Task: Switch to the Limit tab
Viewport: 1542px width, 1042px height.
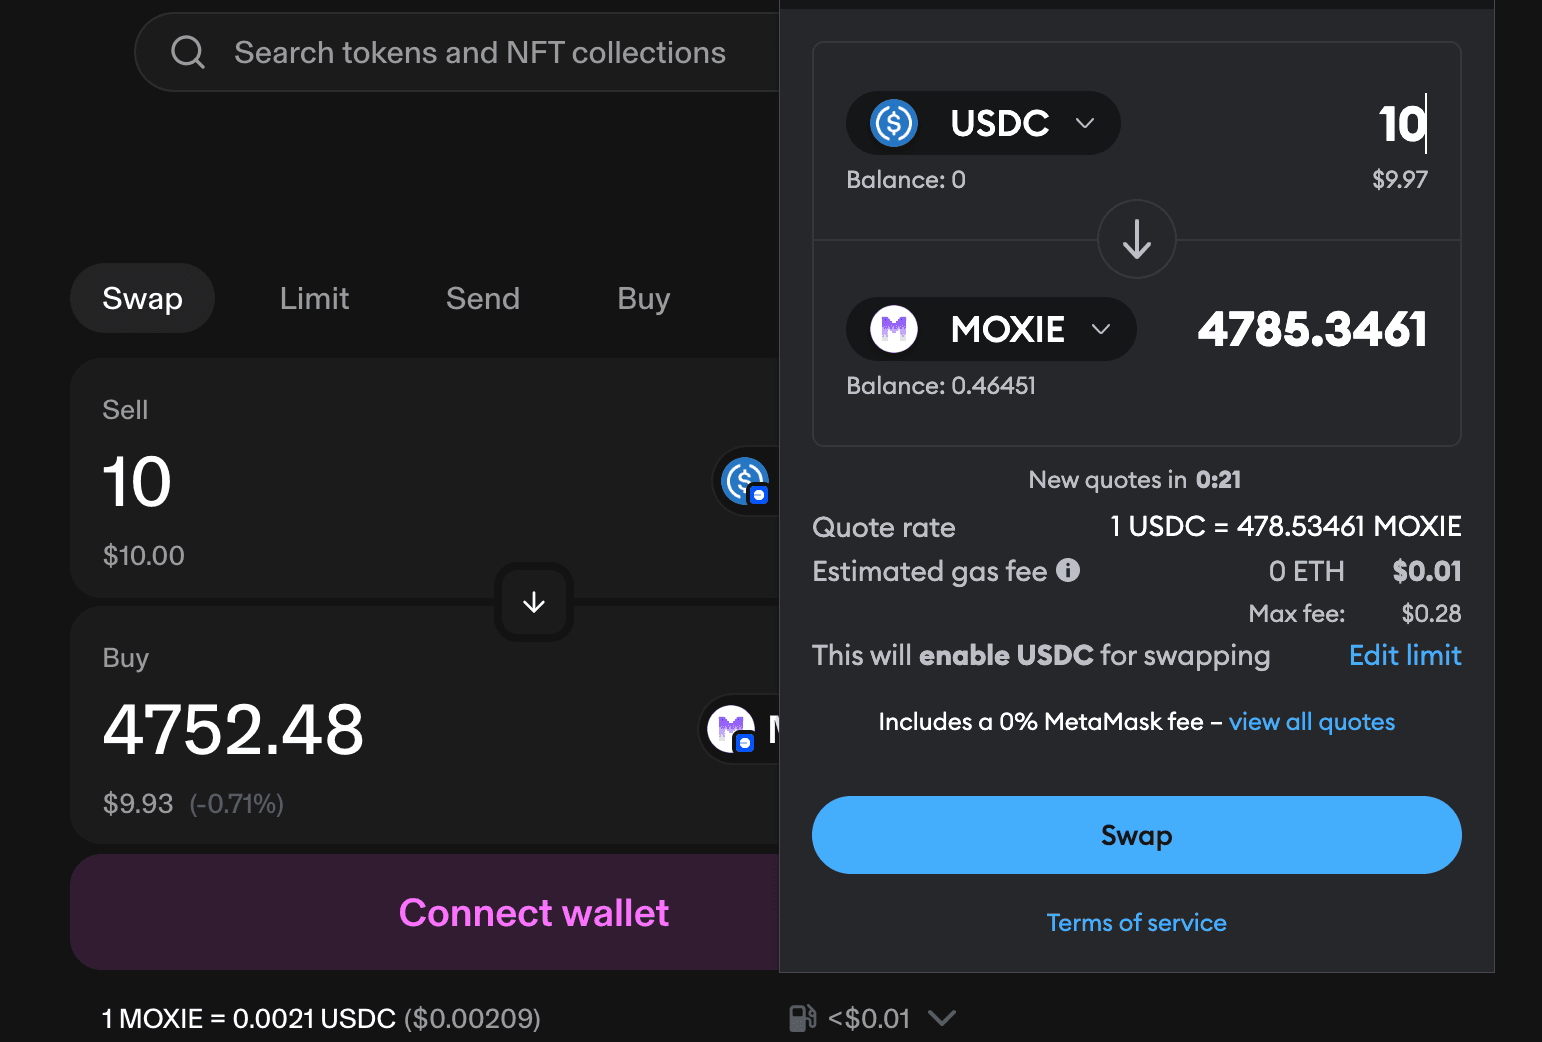Action: [314, 298]
